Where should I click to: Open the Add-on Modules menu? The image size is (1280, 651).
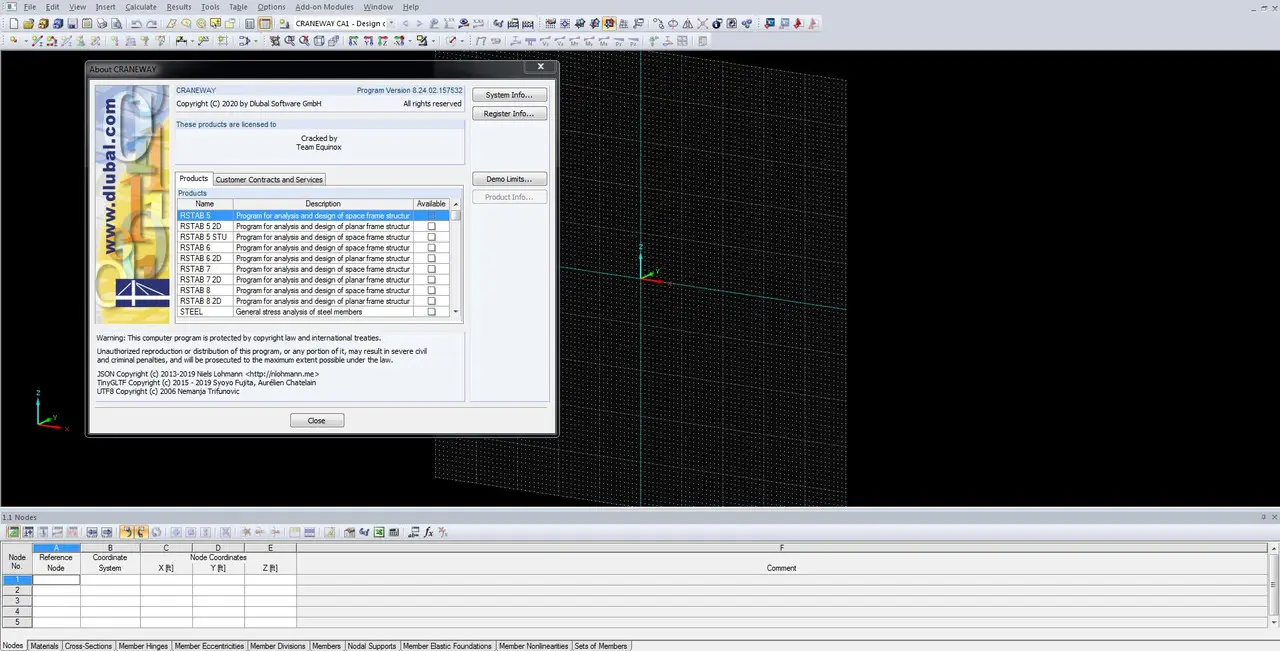pyautogui.click(x=324, y=7)
